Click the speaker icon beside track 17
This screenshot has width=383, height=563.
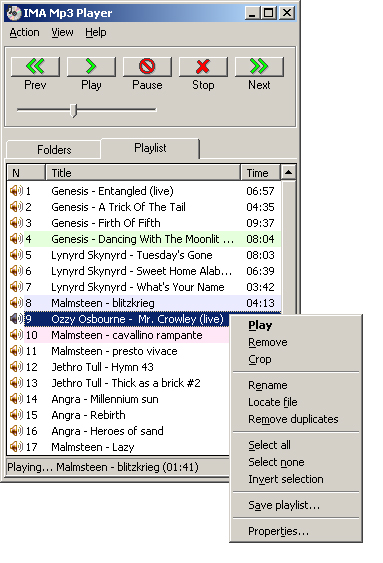[x=16, y=447]
